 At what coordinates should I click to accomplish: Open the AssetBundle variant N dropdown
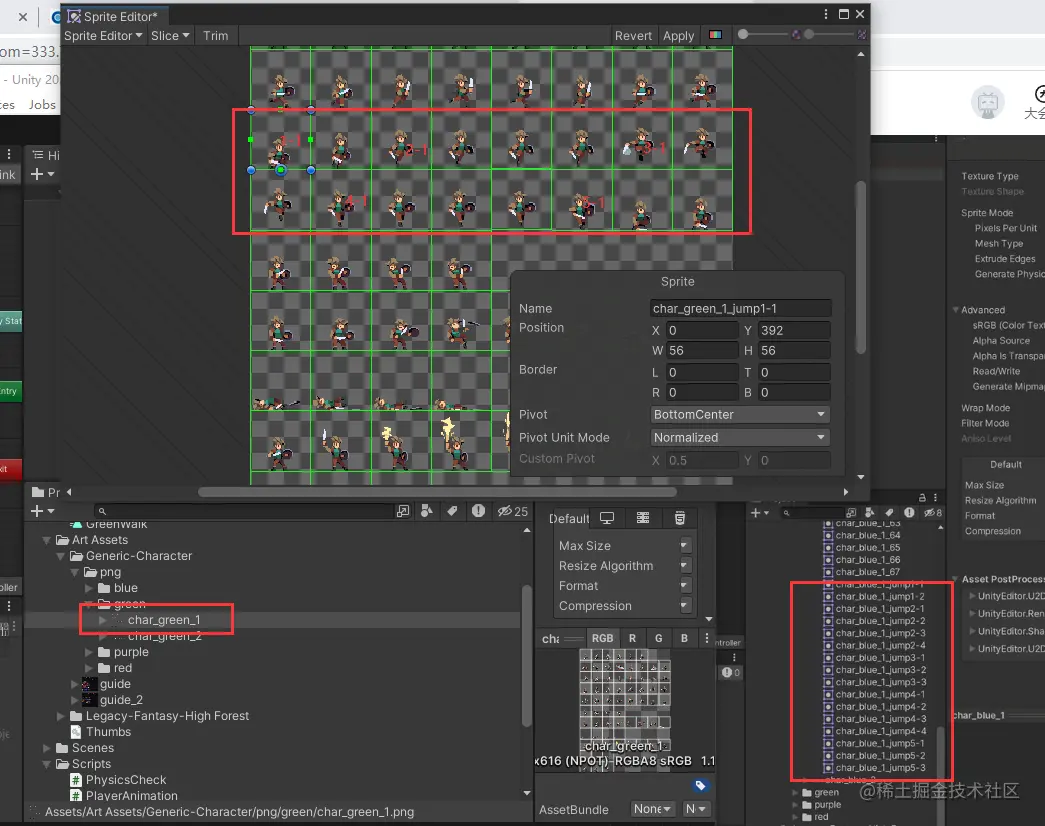694,809
